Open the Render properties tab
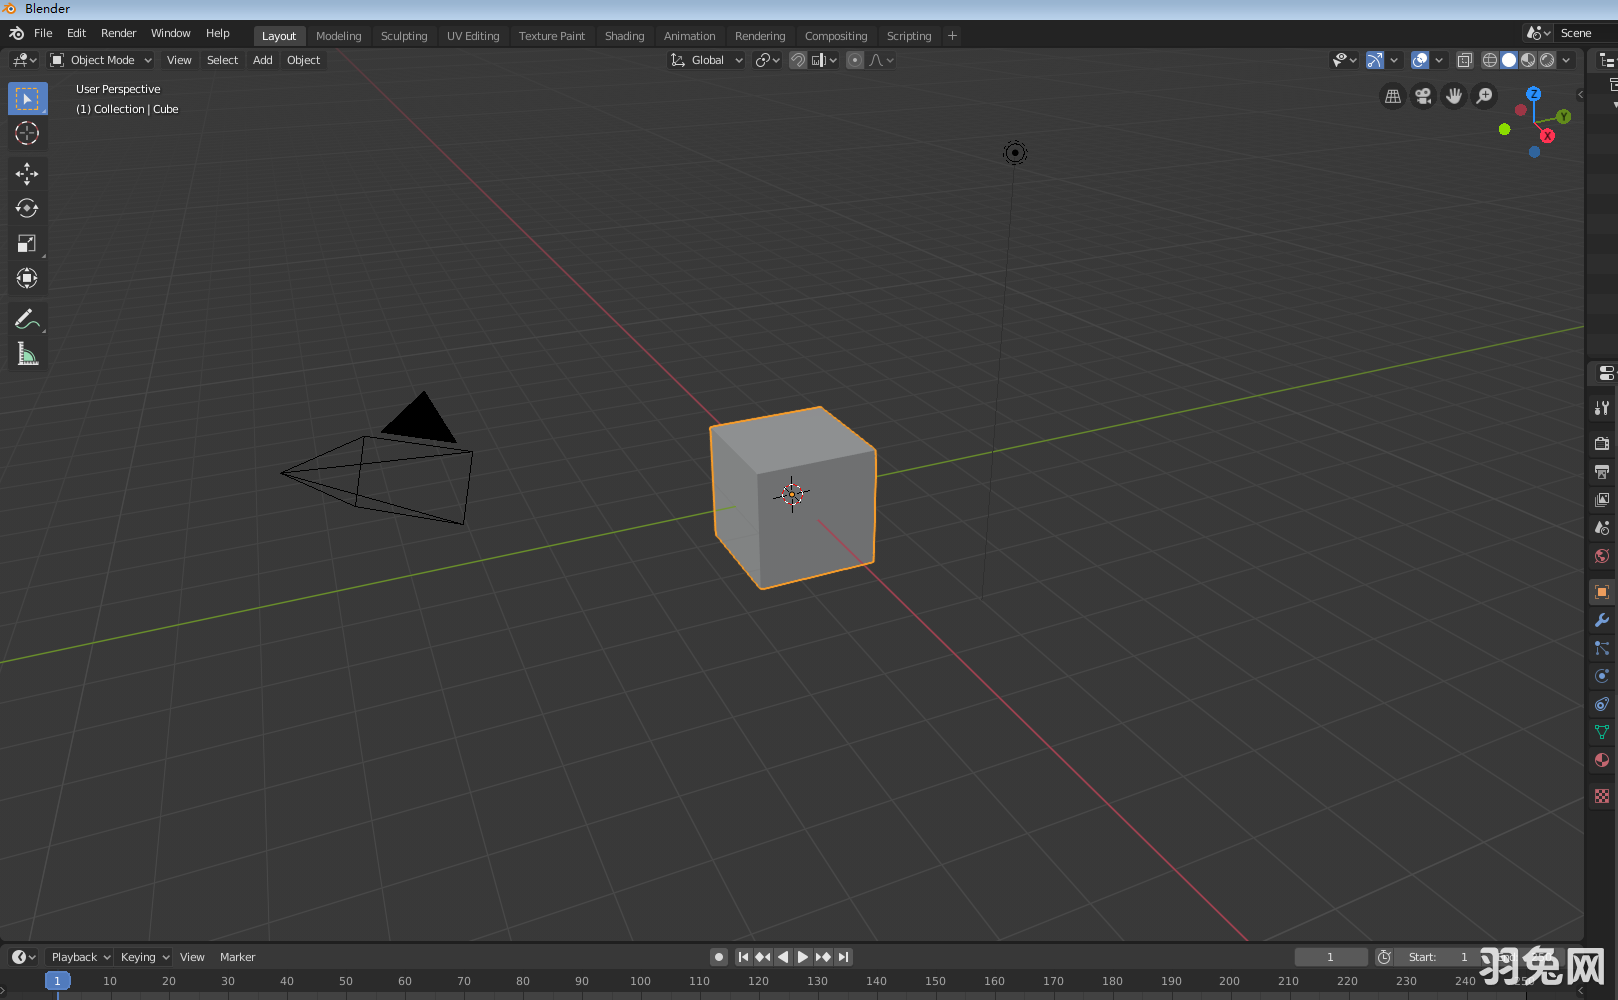This screenshot has width=1618, height=1000. click(x=1601, y=443)
